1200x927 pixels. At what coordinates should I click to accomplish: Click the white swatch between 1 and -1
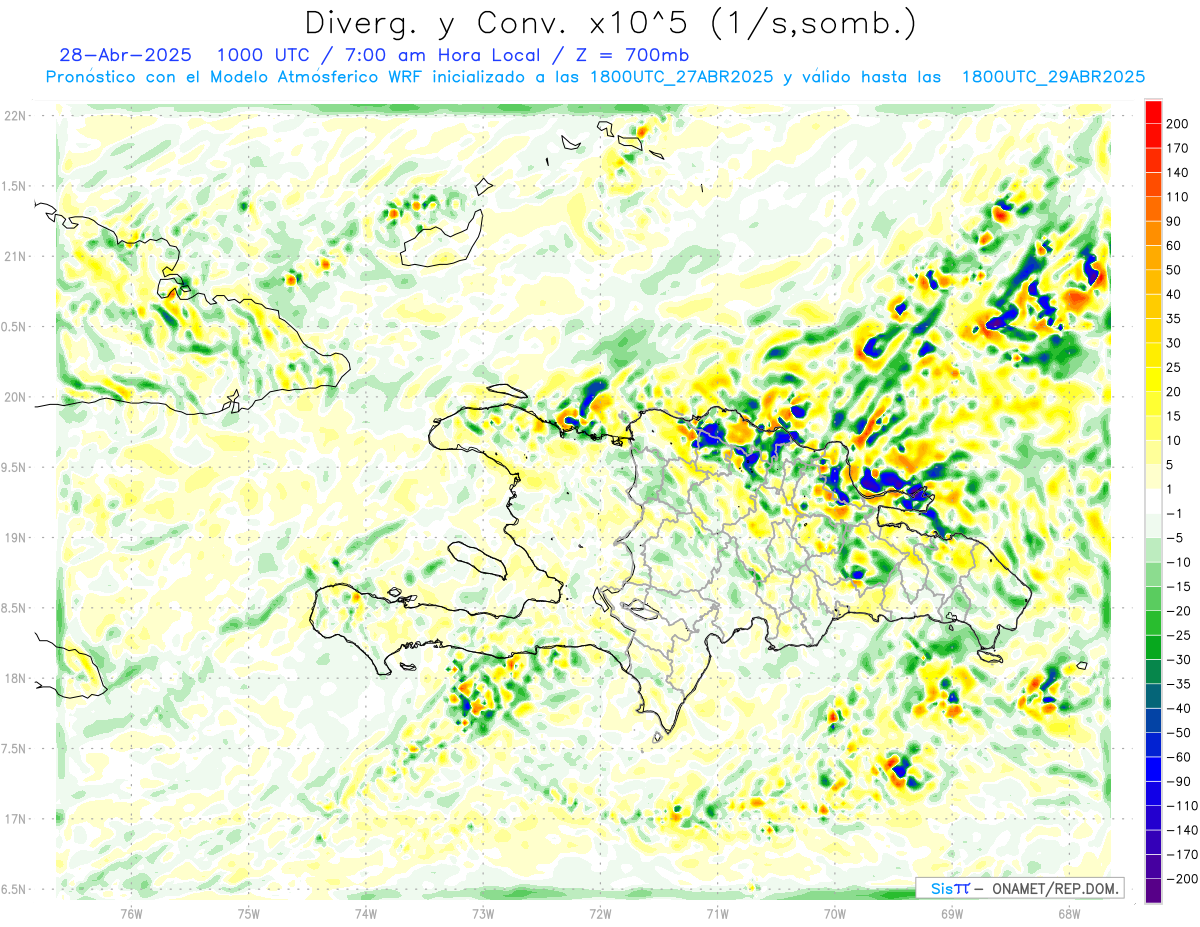click(x=1153, y=501)
